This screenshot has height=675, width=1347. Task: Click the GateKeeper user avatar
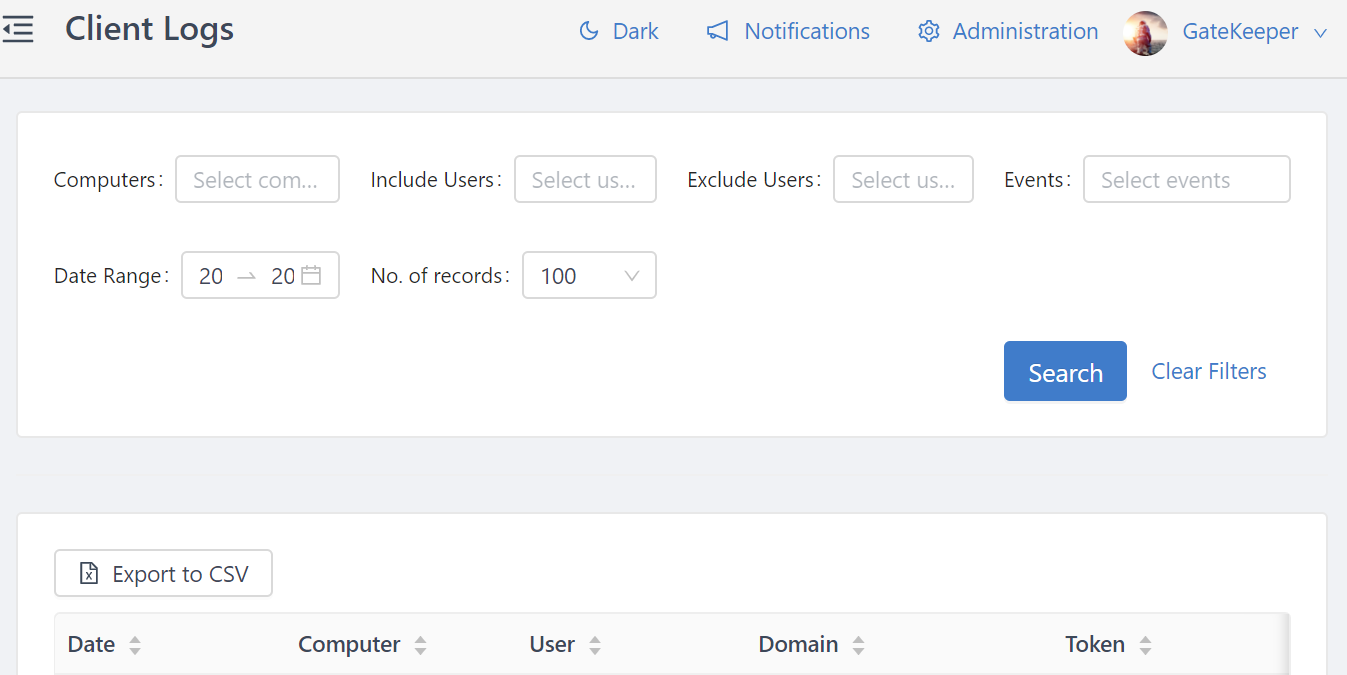[x=1145, y=32]
